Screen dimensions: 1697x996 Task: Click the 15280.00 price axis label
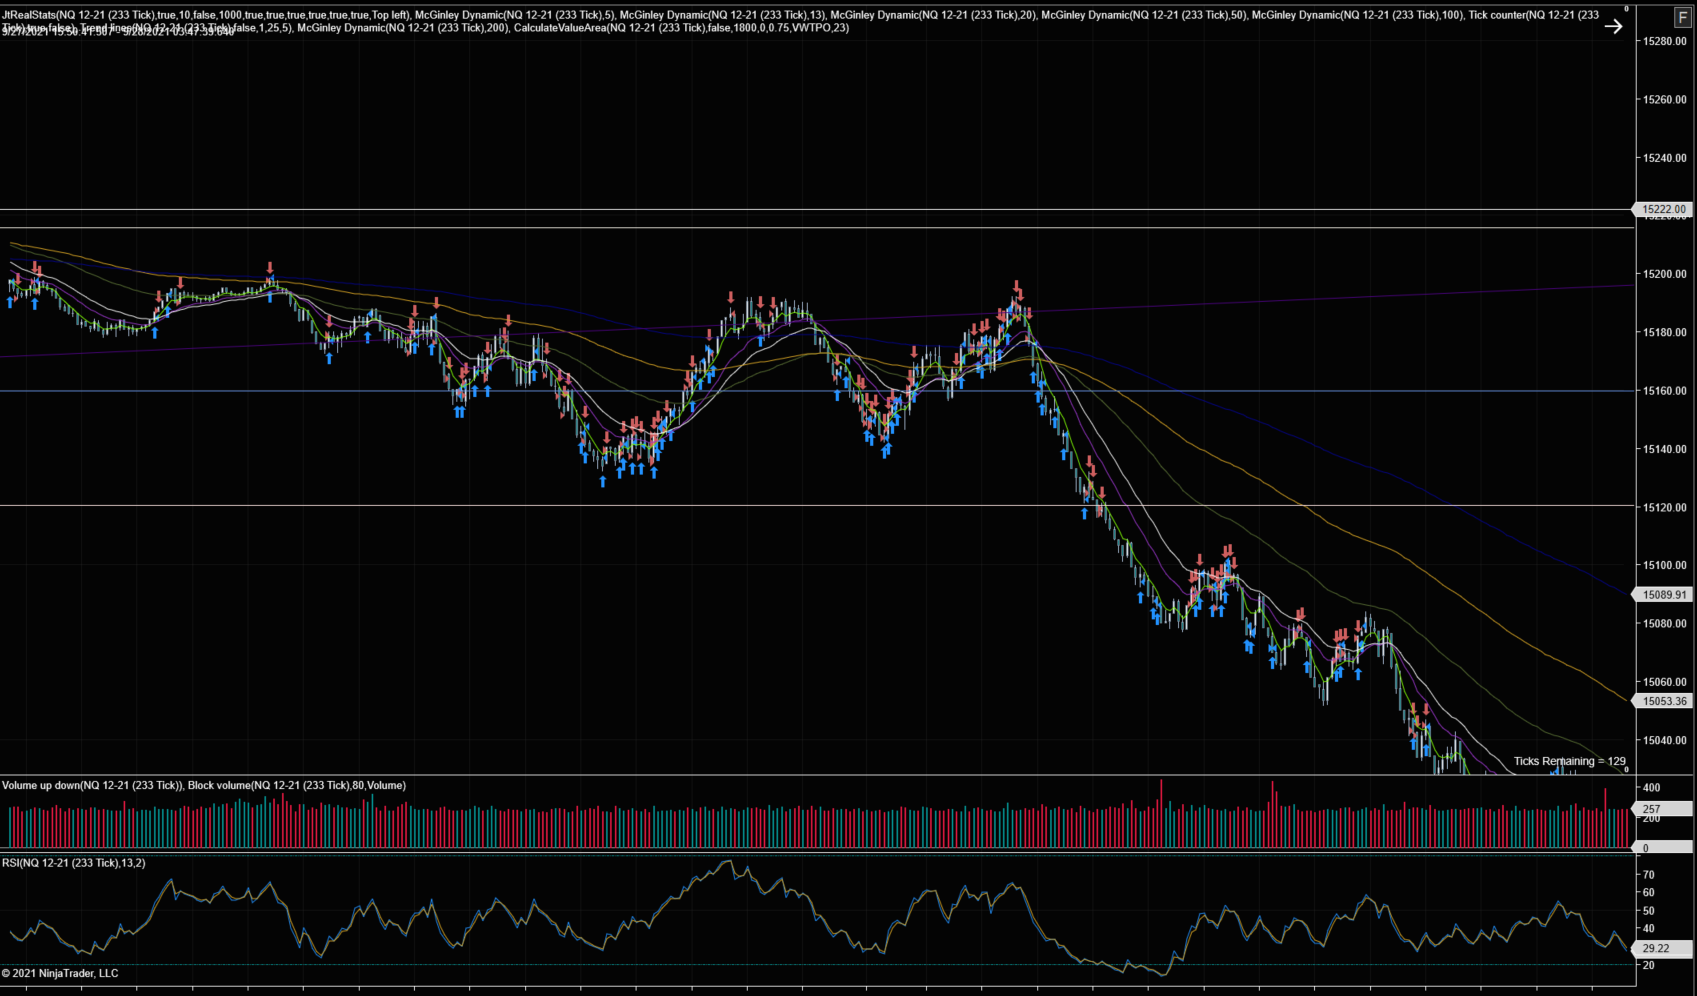pyautogui.click(x=1665, y=41)
